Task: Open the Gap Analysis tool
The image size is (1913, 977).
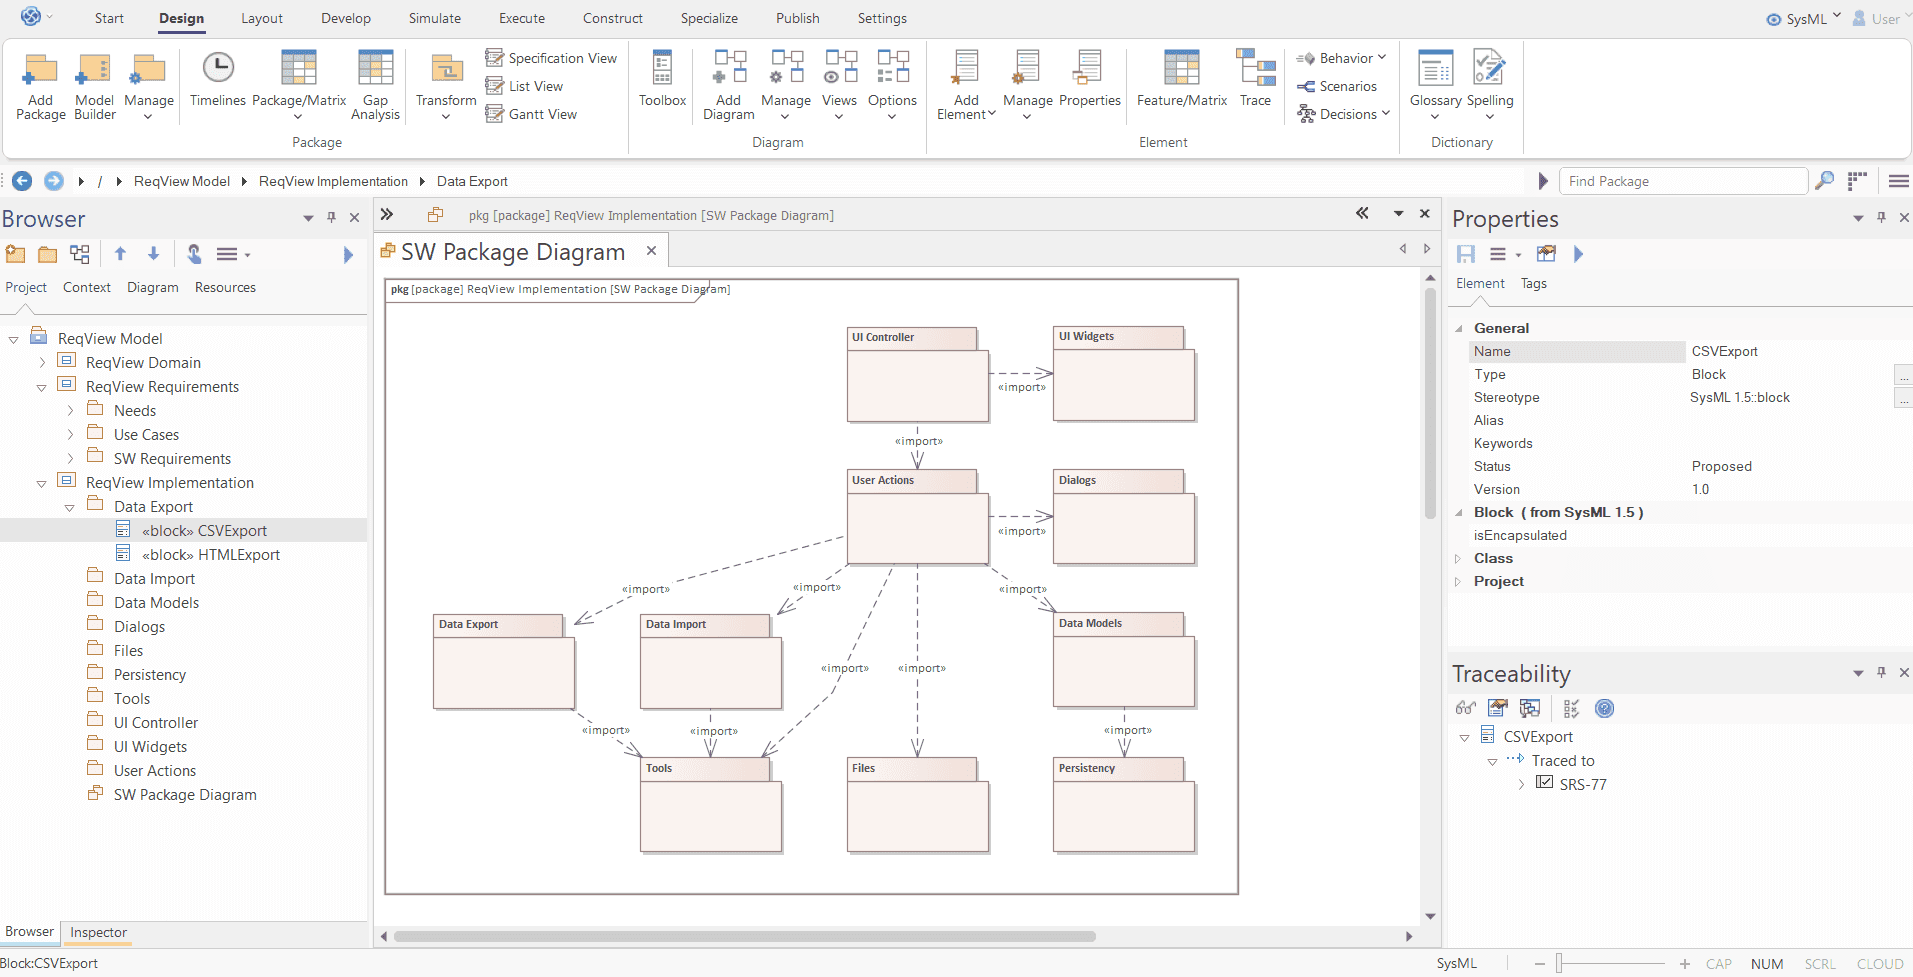Action: point(375,86)
